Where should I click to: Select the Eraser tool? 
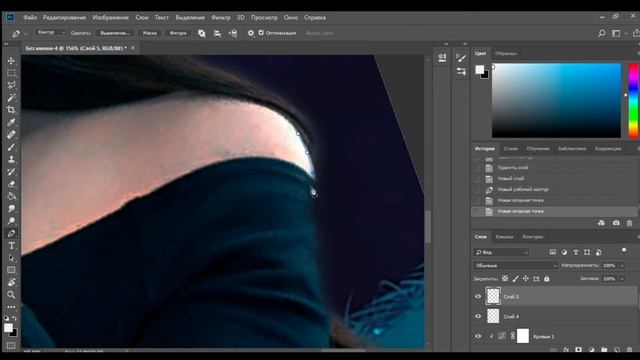click(x=11, y=184)
